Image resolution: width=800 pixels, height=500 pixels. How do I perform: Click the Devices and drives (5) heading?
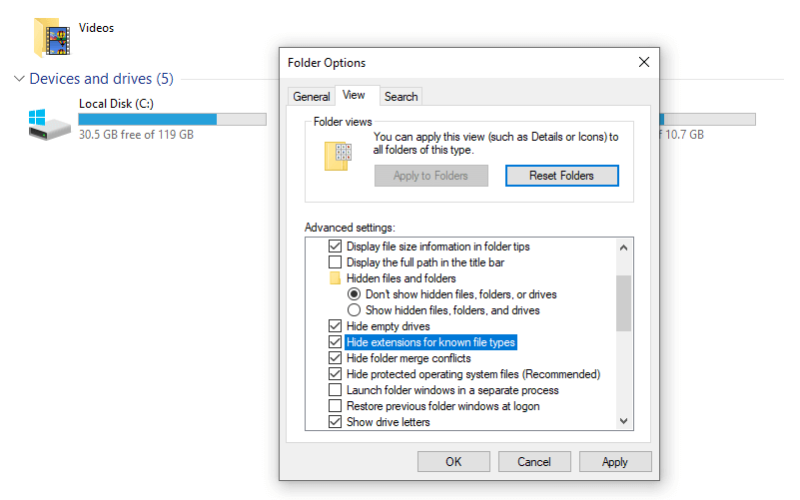coord(102,79)
